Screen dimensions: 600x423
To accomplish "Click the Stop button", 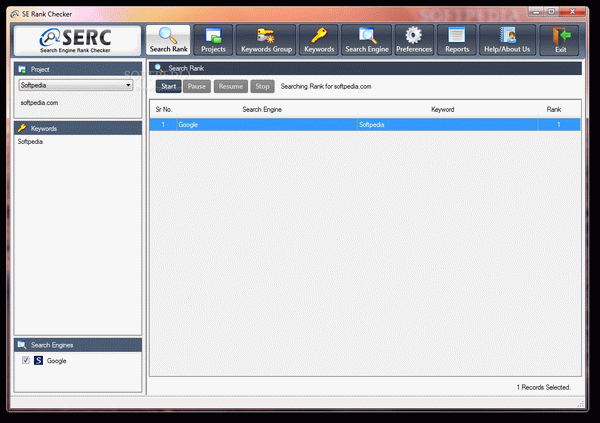I will [262, 87].
